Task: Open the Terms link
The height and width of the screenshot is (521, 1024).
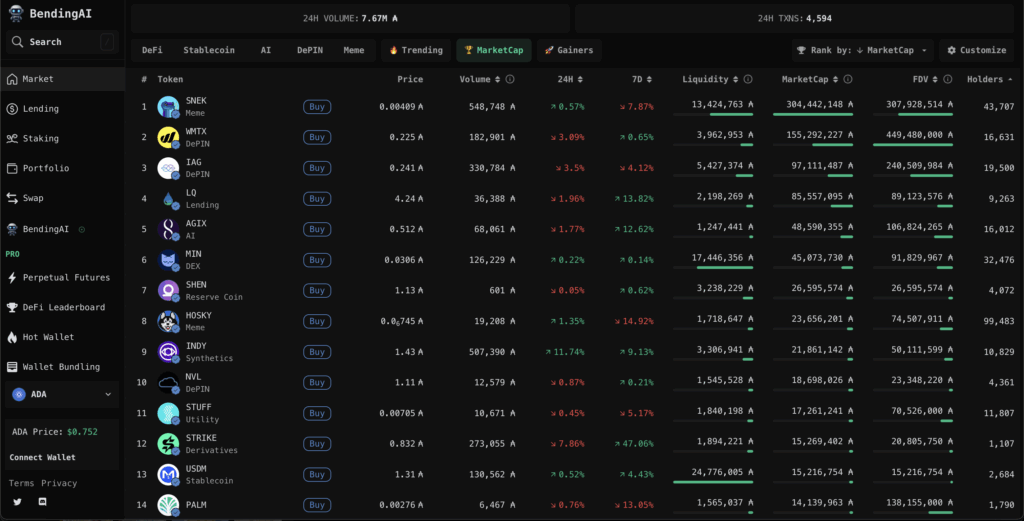Action: click(21, 483)
